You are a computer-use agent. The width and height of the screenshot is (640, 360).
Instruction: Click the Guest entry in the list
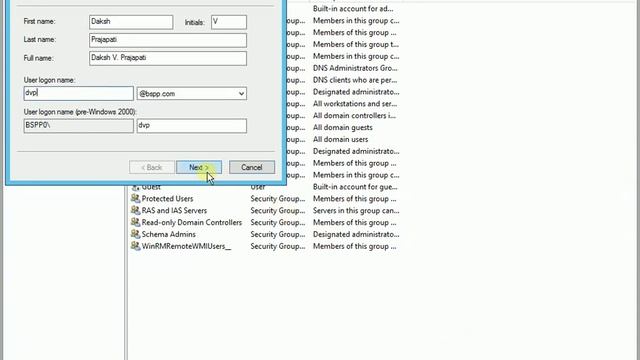151,187
